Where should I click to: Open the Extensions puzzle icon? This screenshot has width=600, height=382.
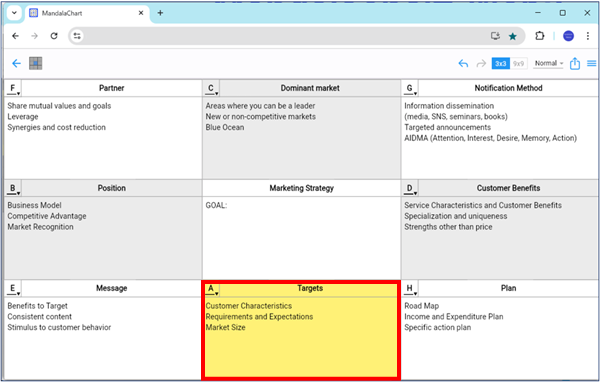[540, 36]
